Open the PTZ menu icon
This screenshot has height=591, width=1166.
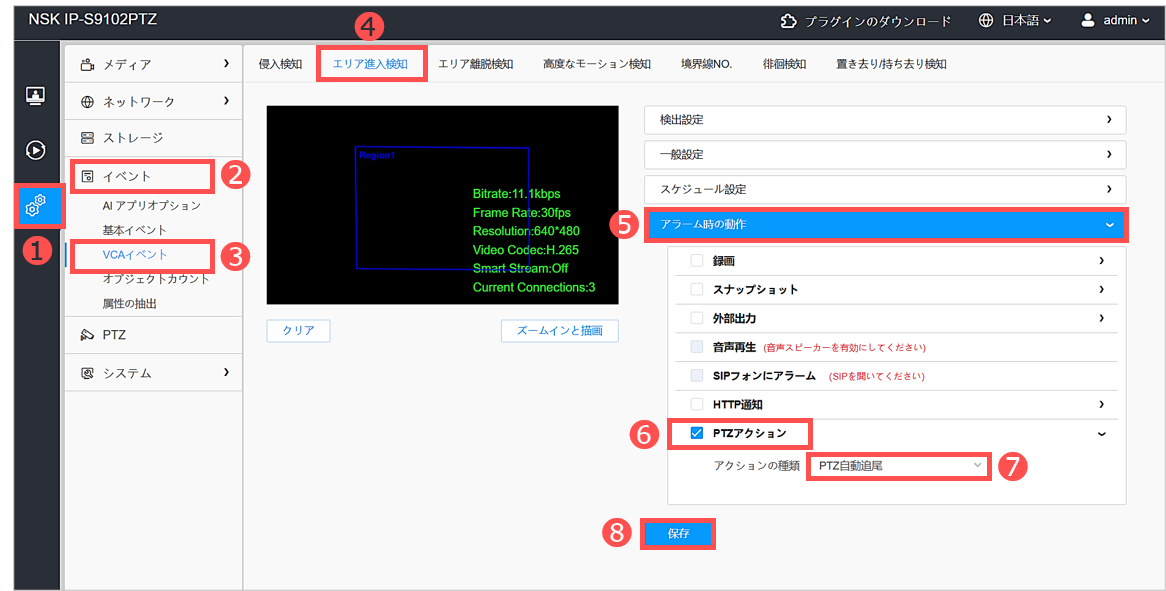87,335
